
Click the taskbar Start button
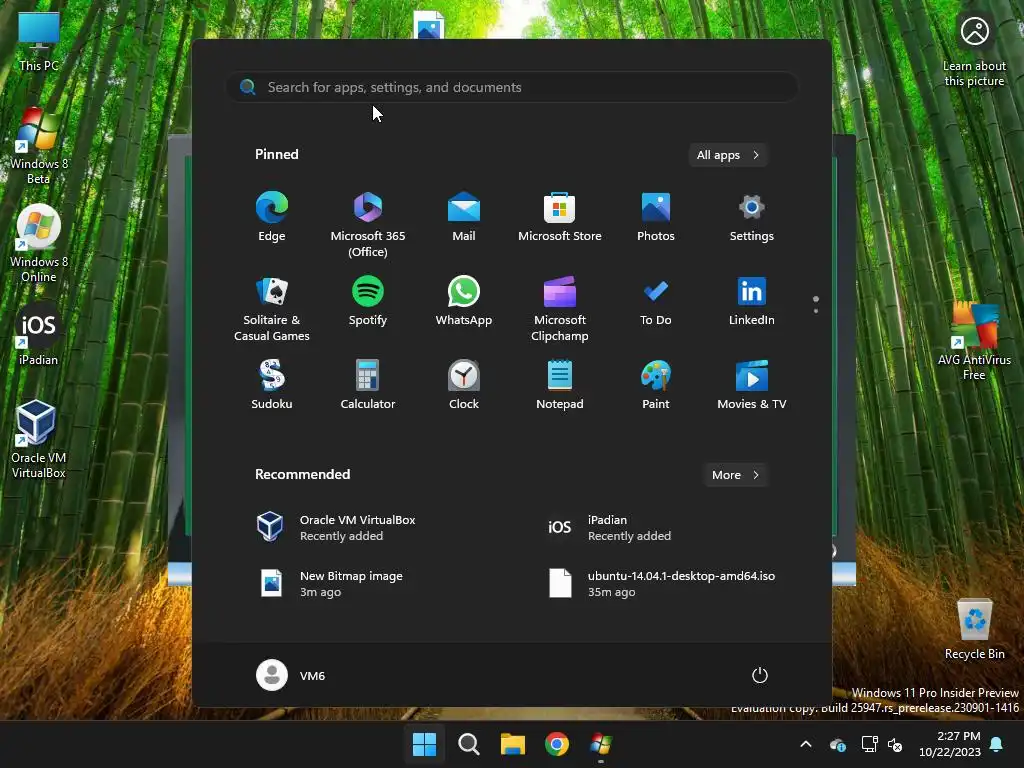pos(424,744)
